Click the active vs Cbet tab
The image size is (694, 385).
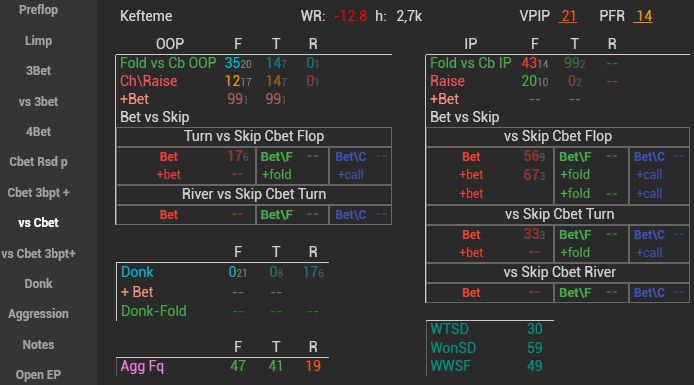39,223
